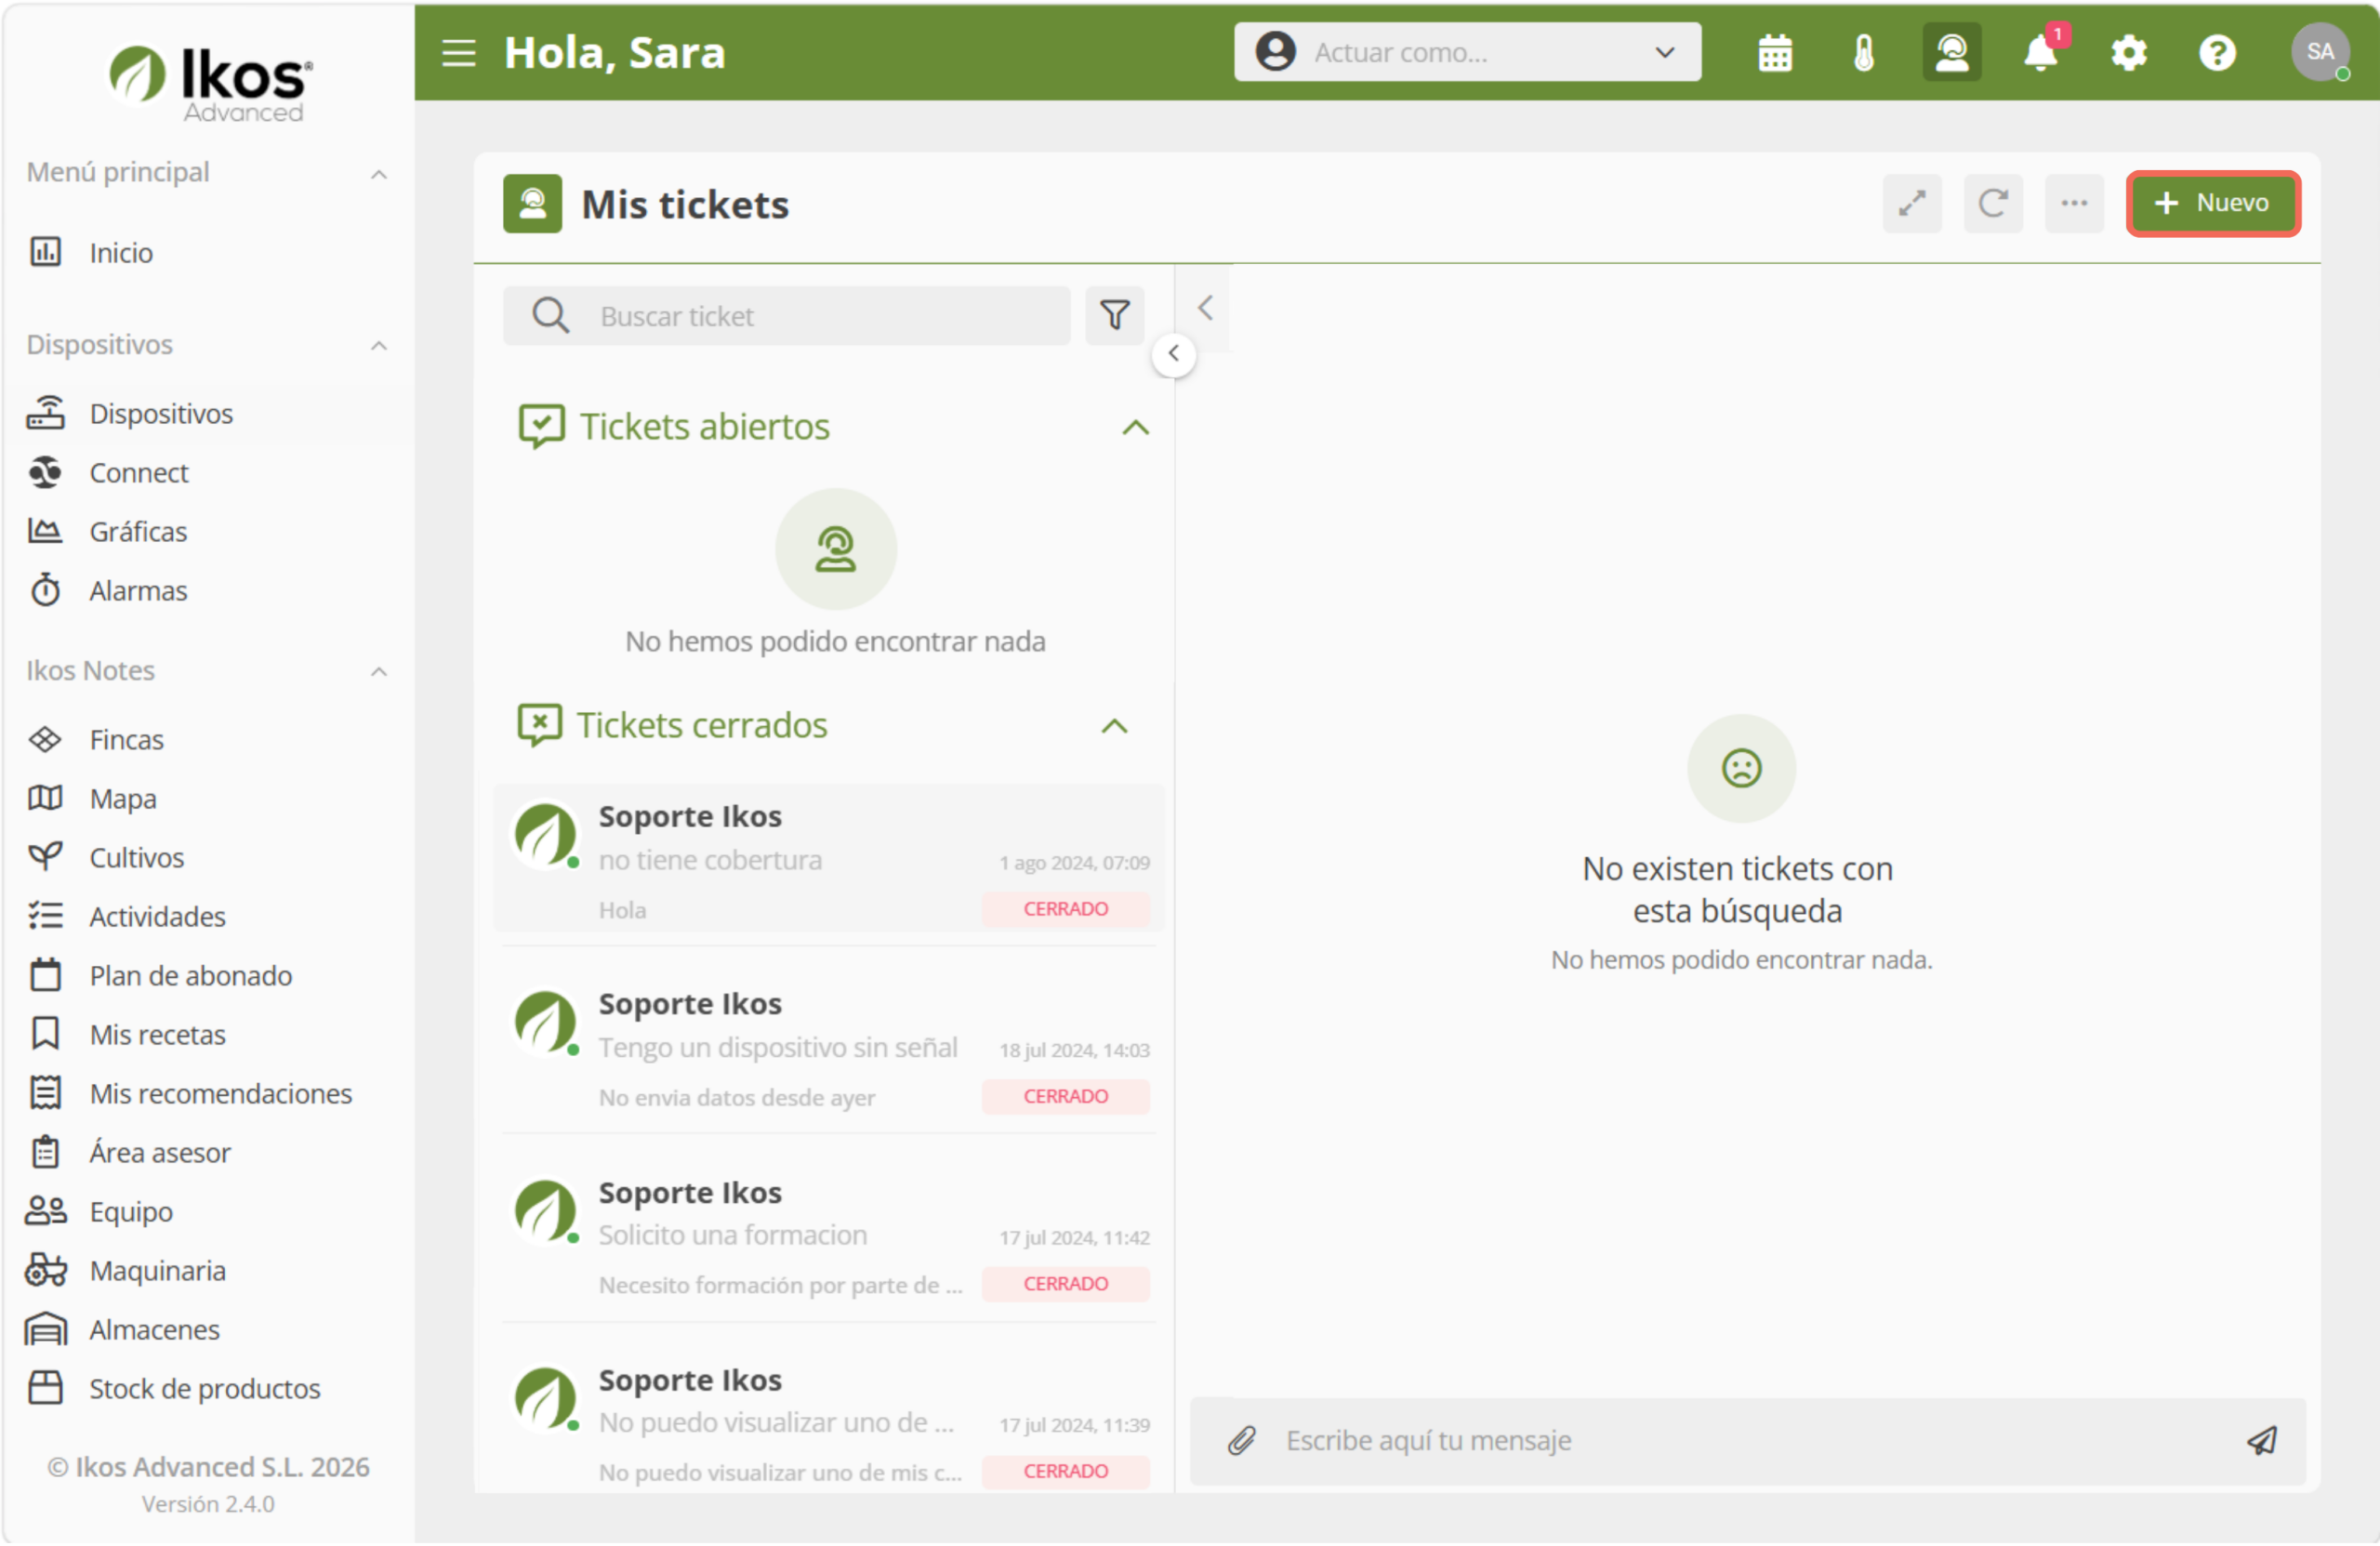
Task: Collapse the Dispositivos sidebar section
Action: click(x=379, y=346)
